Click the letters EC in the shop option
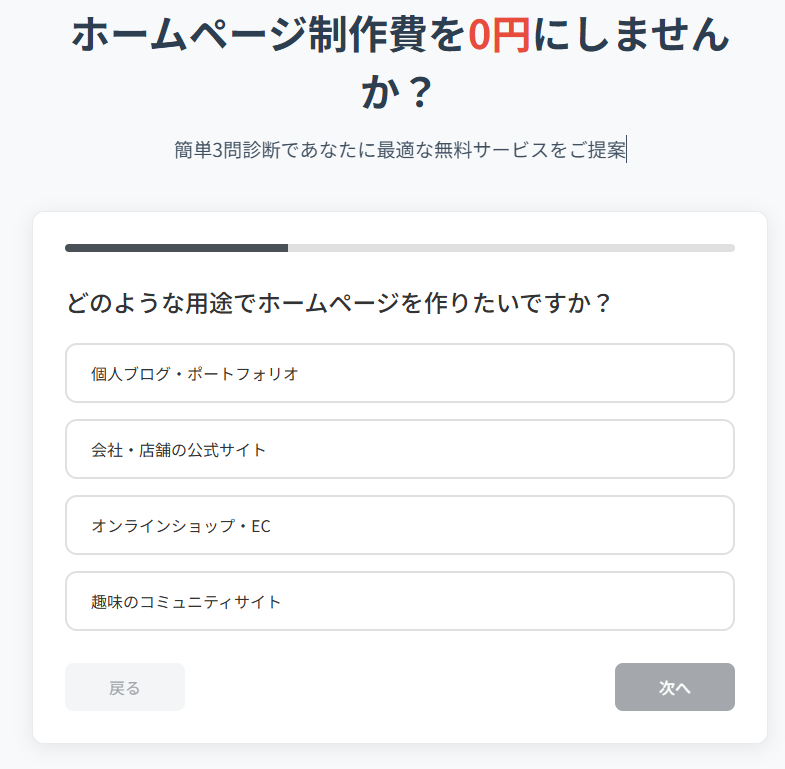This screenshot has width=785, height=769. (x=260, y=525)
